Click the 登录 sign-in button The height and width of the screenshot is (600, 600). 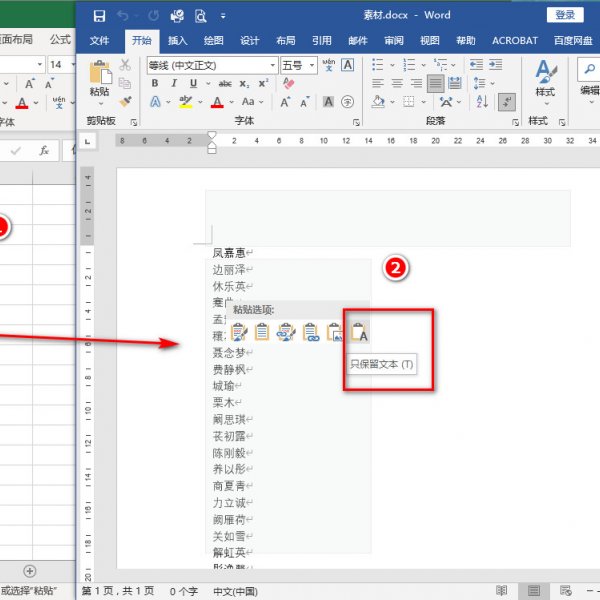click(x=565, y=15)
